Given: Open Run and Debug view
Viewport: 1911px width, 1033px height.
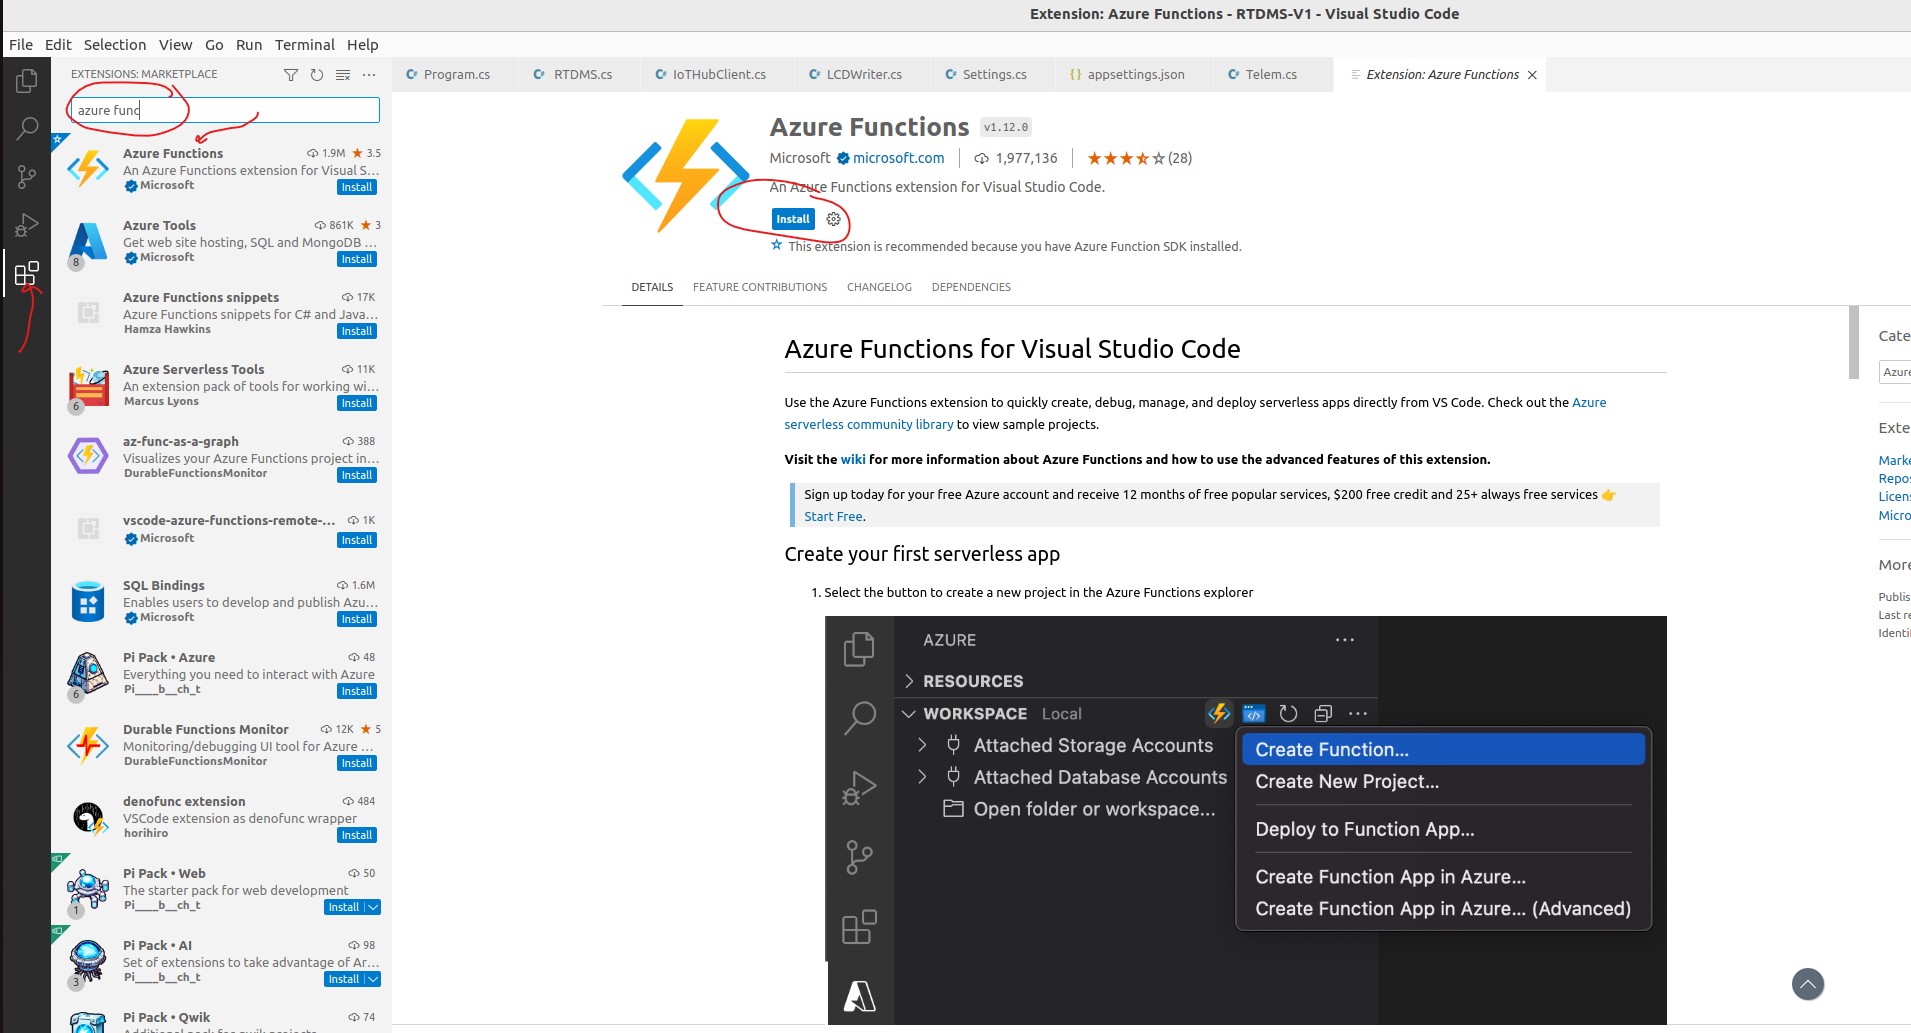Looking at the screenshot, I should pyautogui.click(x=27, y=225).
